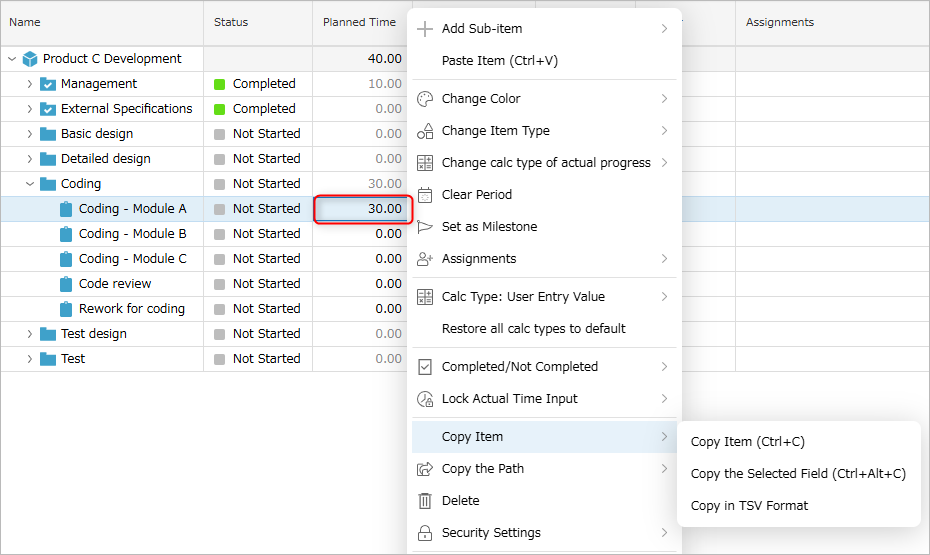The height and width of the screenshot is (555, 930).
Task: Click the green status swatch for Management
Action: coord(219,84)
